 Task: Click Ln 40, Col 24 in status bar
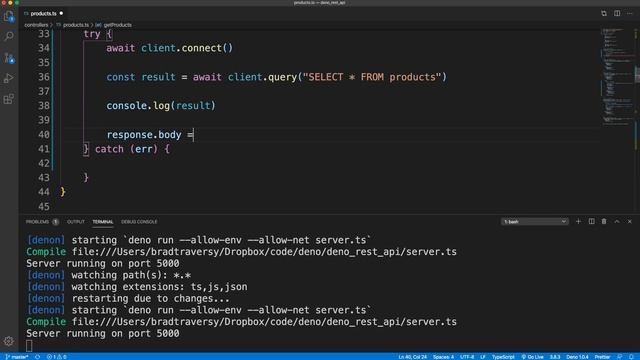tap(412, 357)
